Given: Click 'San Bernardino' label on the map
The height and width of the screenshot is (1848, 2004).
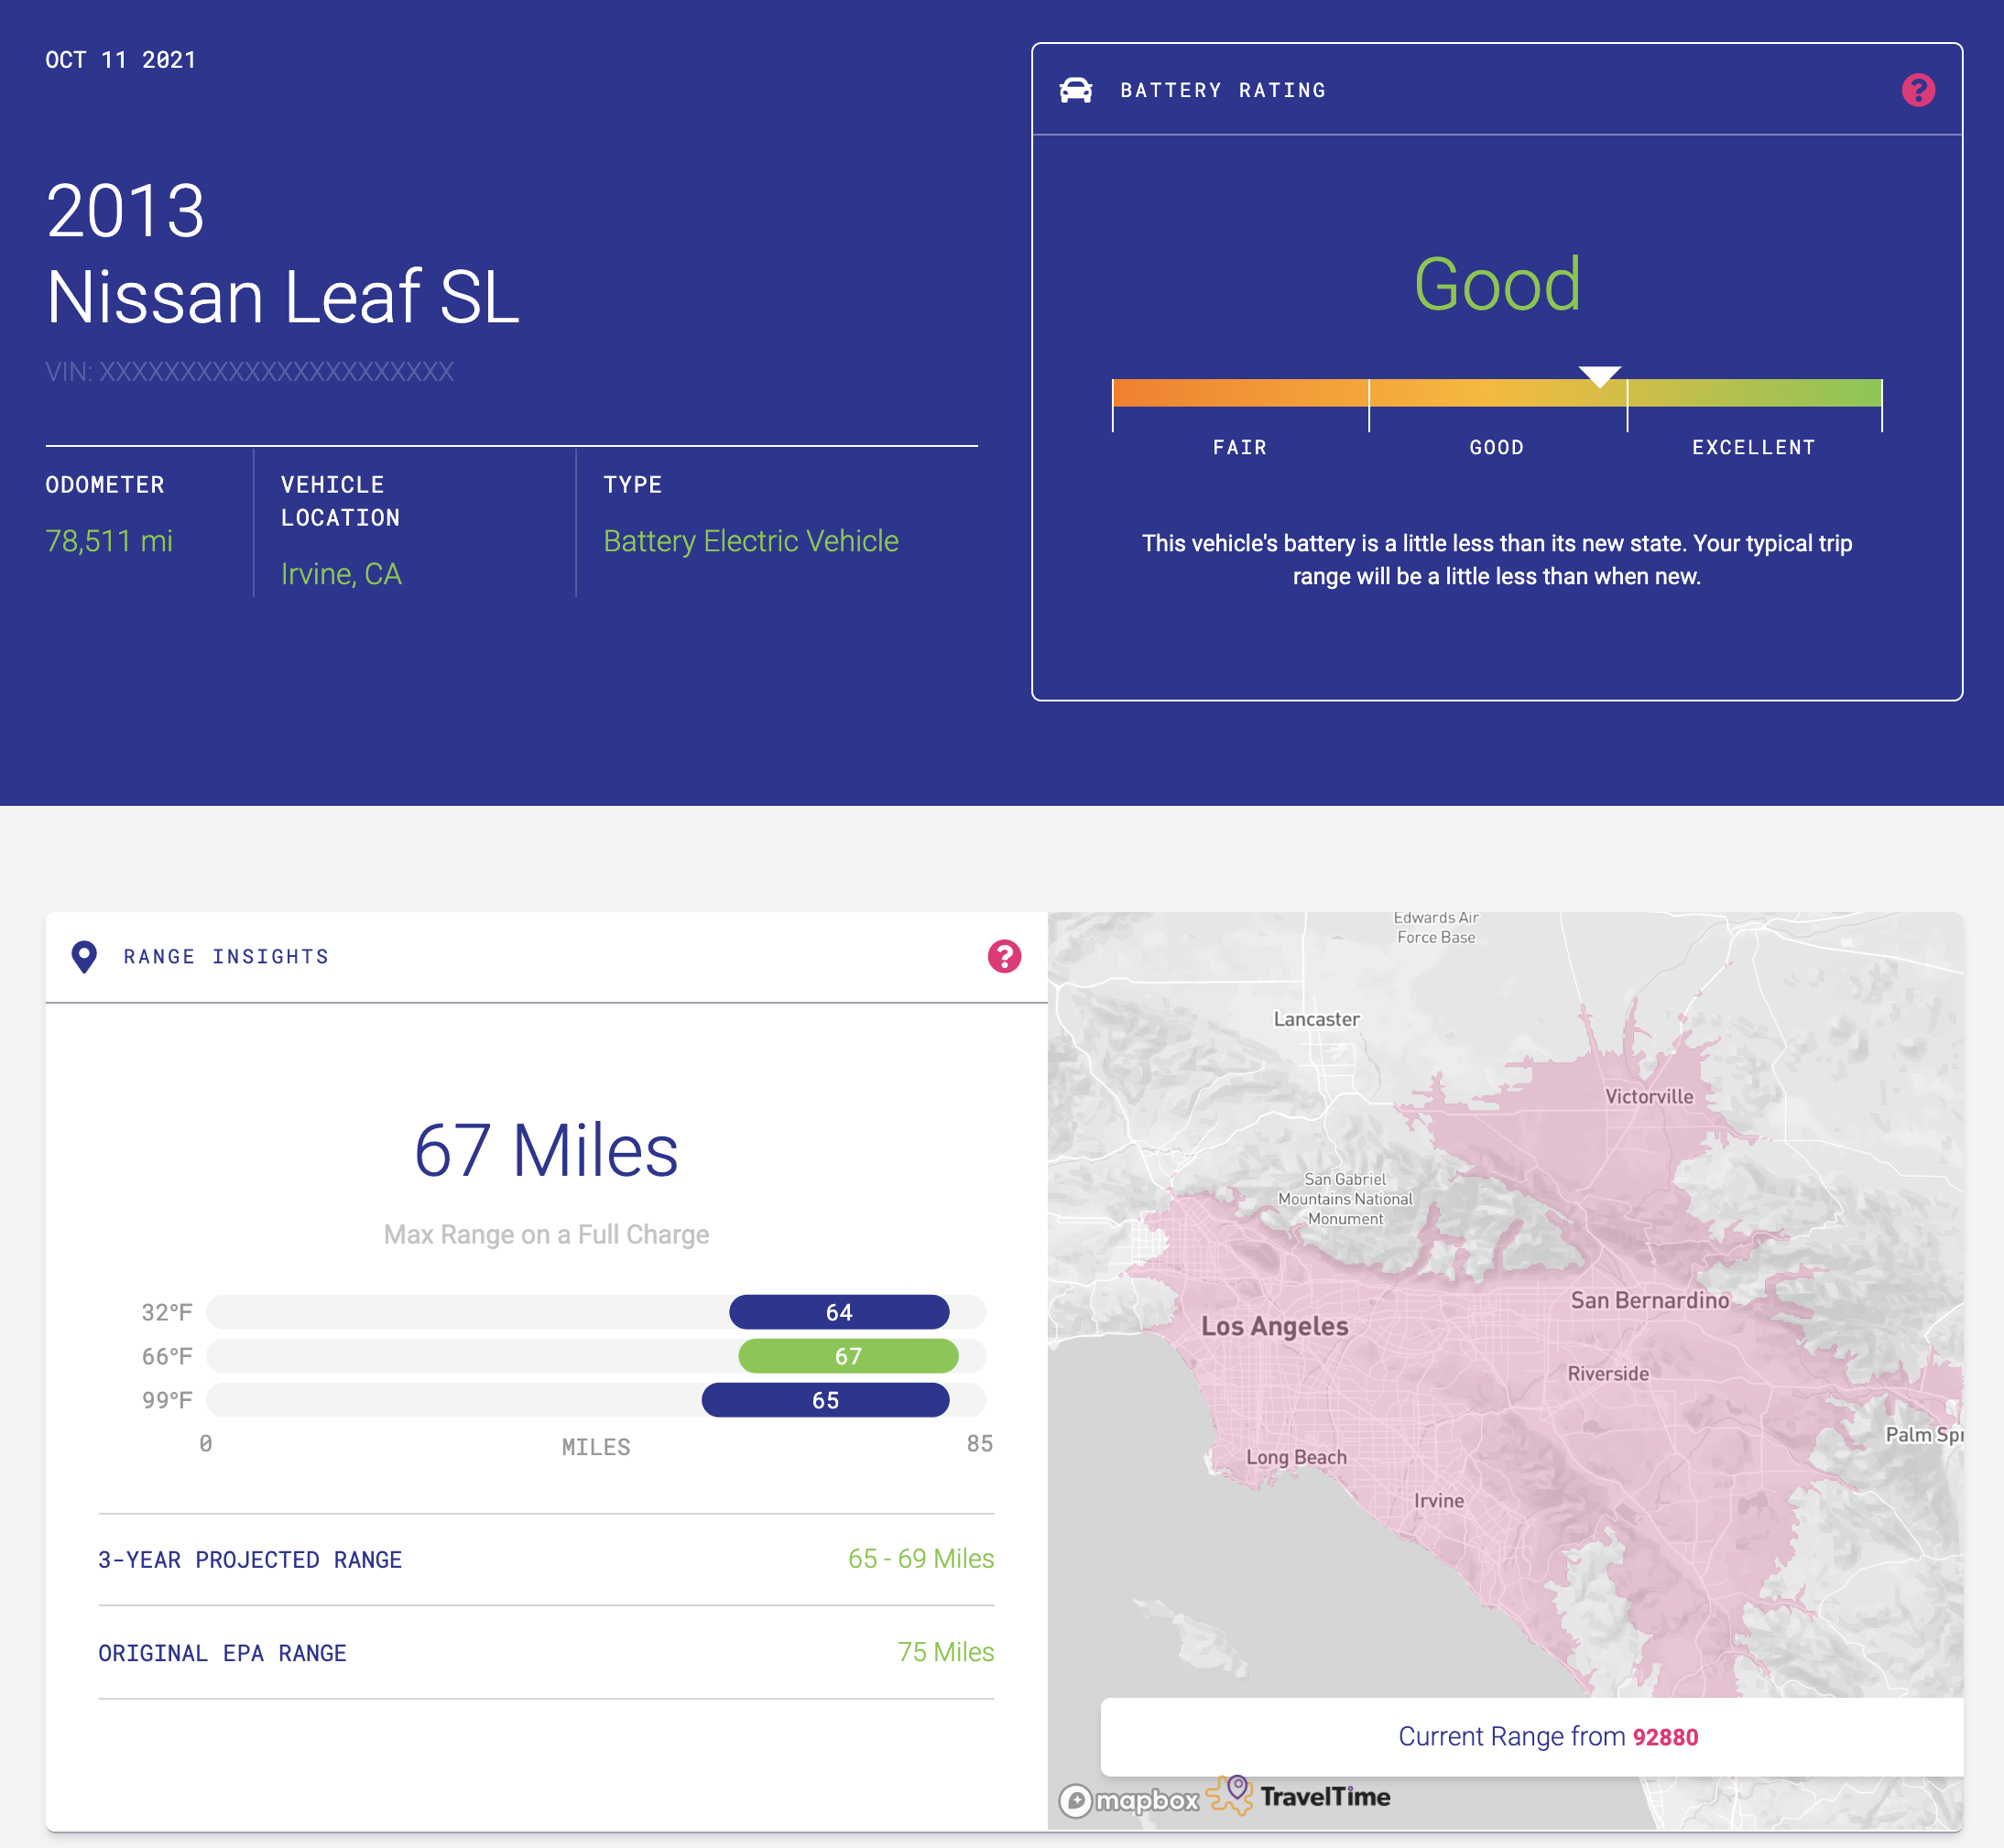Looking at the screenshot, I should pyautogui.click(x=1649, y=1300).
